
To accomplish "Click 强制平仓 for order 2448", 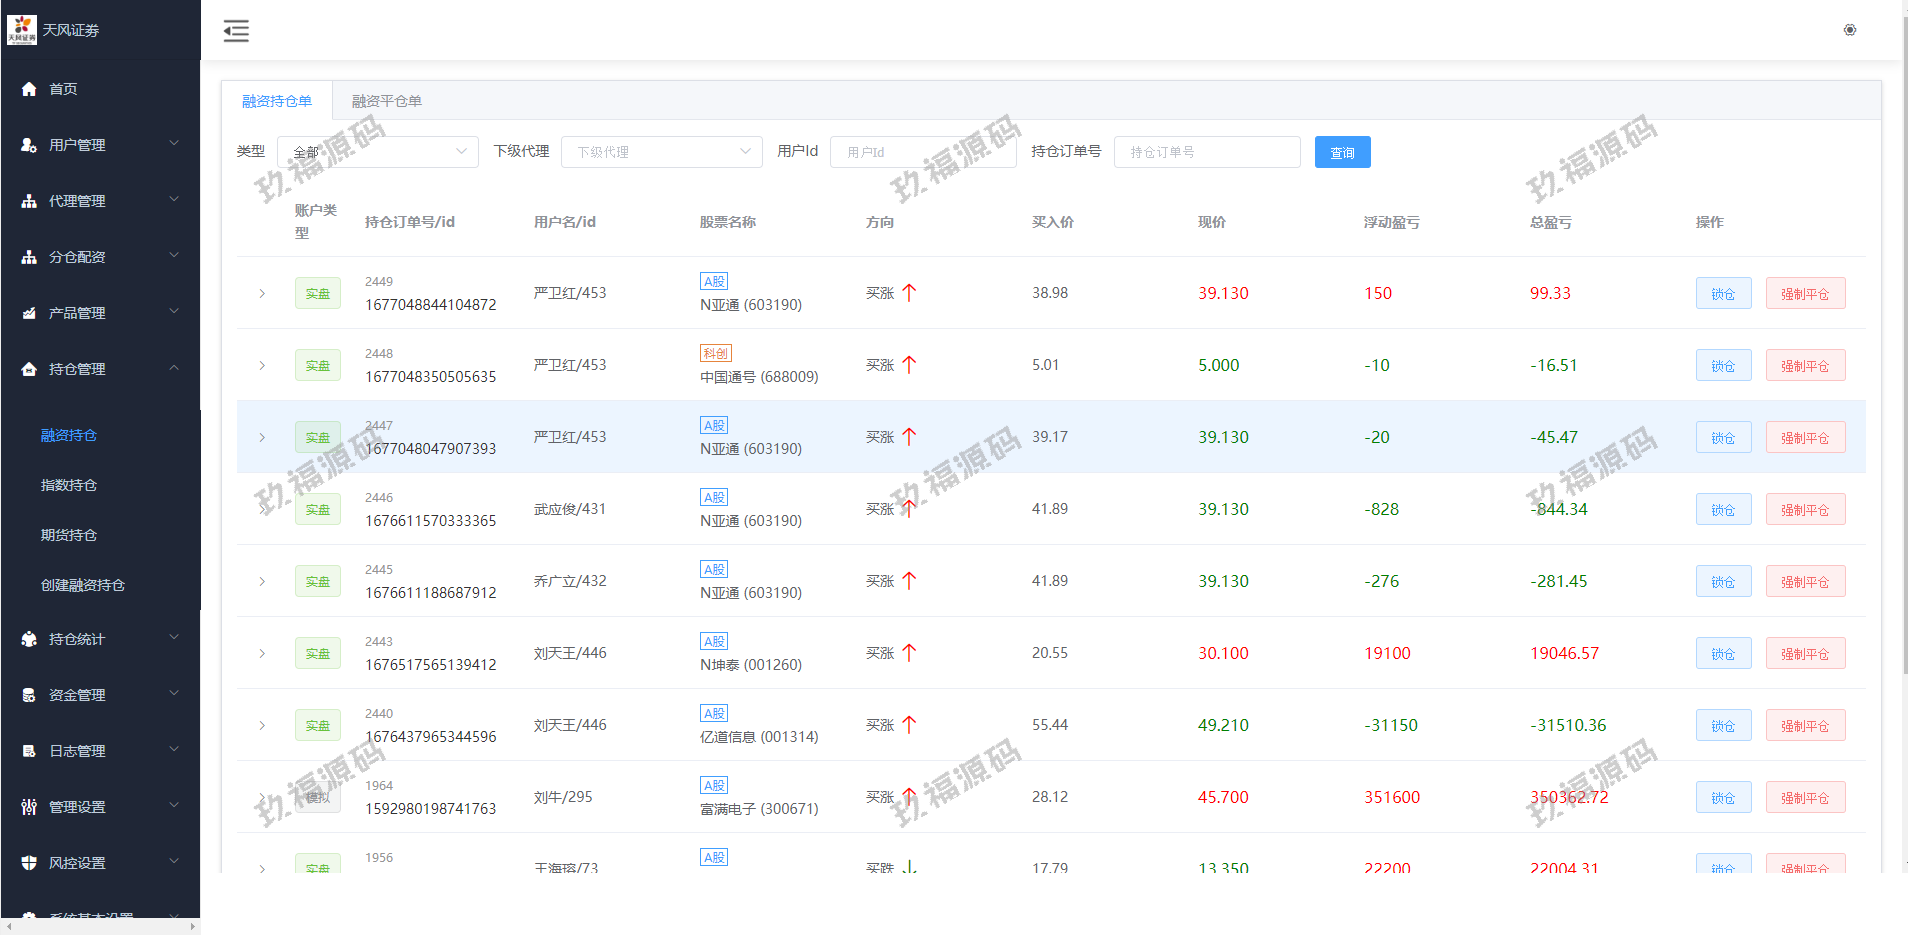I will click(x=1804, y=365).
